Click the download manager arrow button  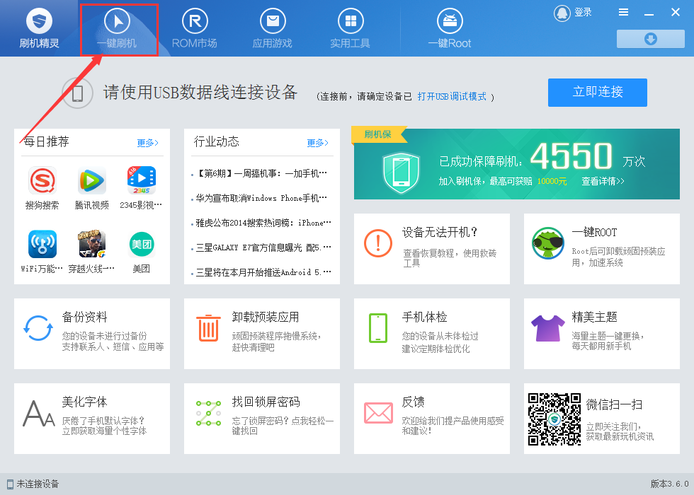coord(650,39)
